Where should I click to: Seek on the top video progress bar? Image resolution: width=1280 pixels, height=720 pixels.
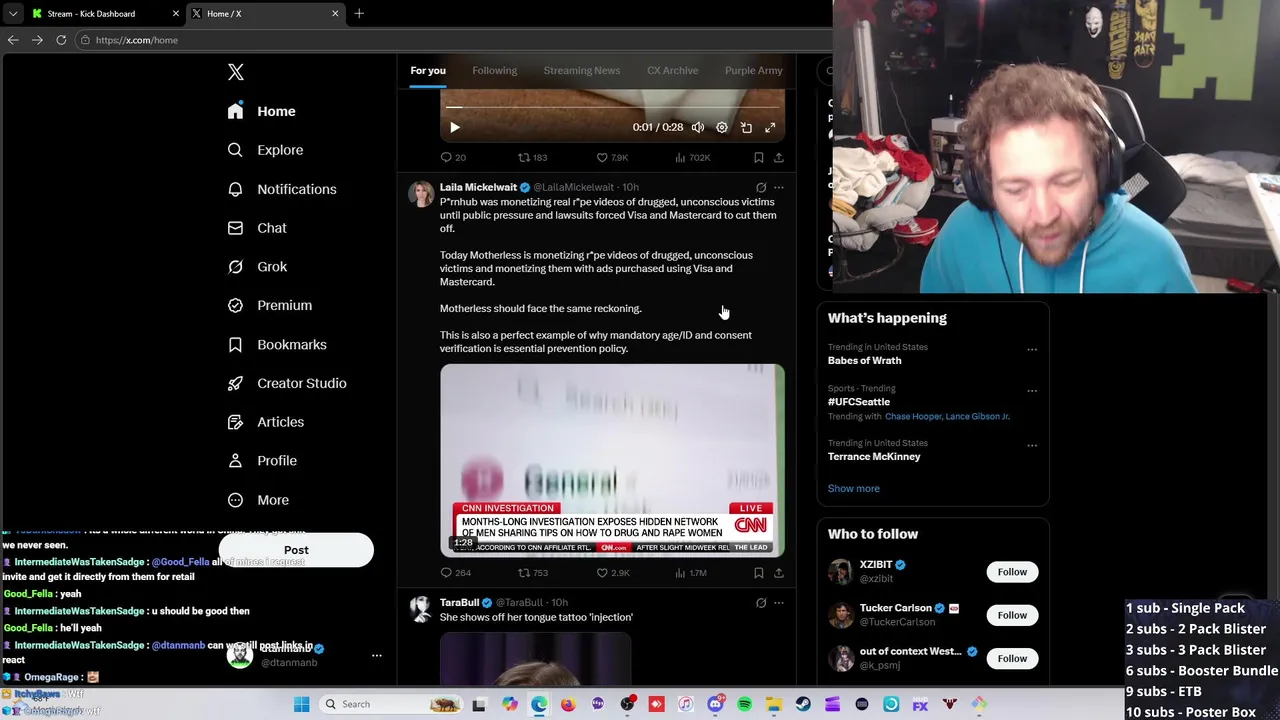[x=612, y=107]
